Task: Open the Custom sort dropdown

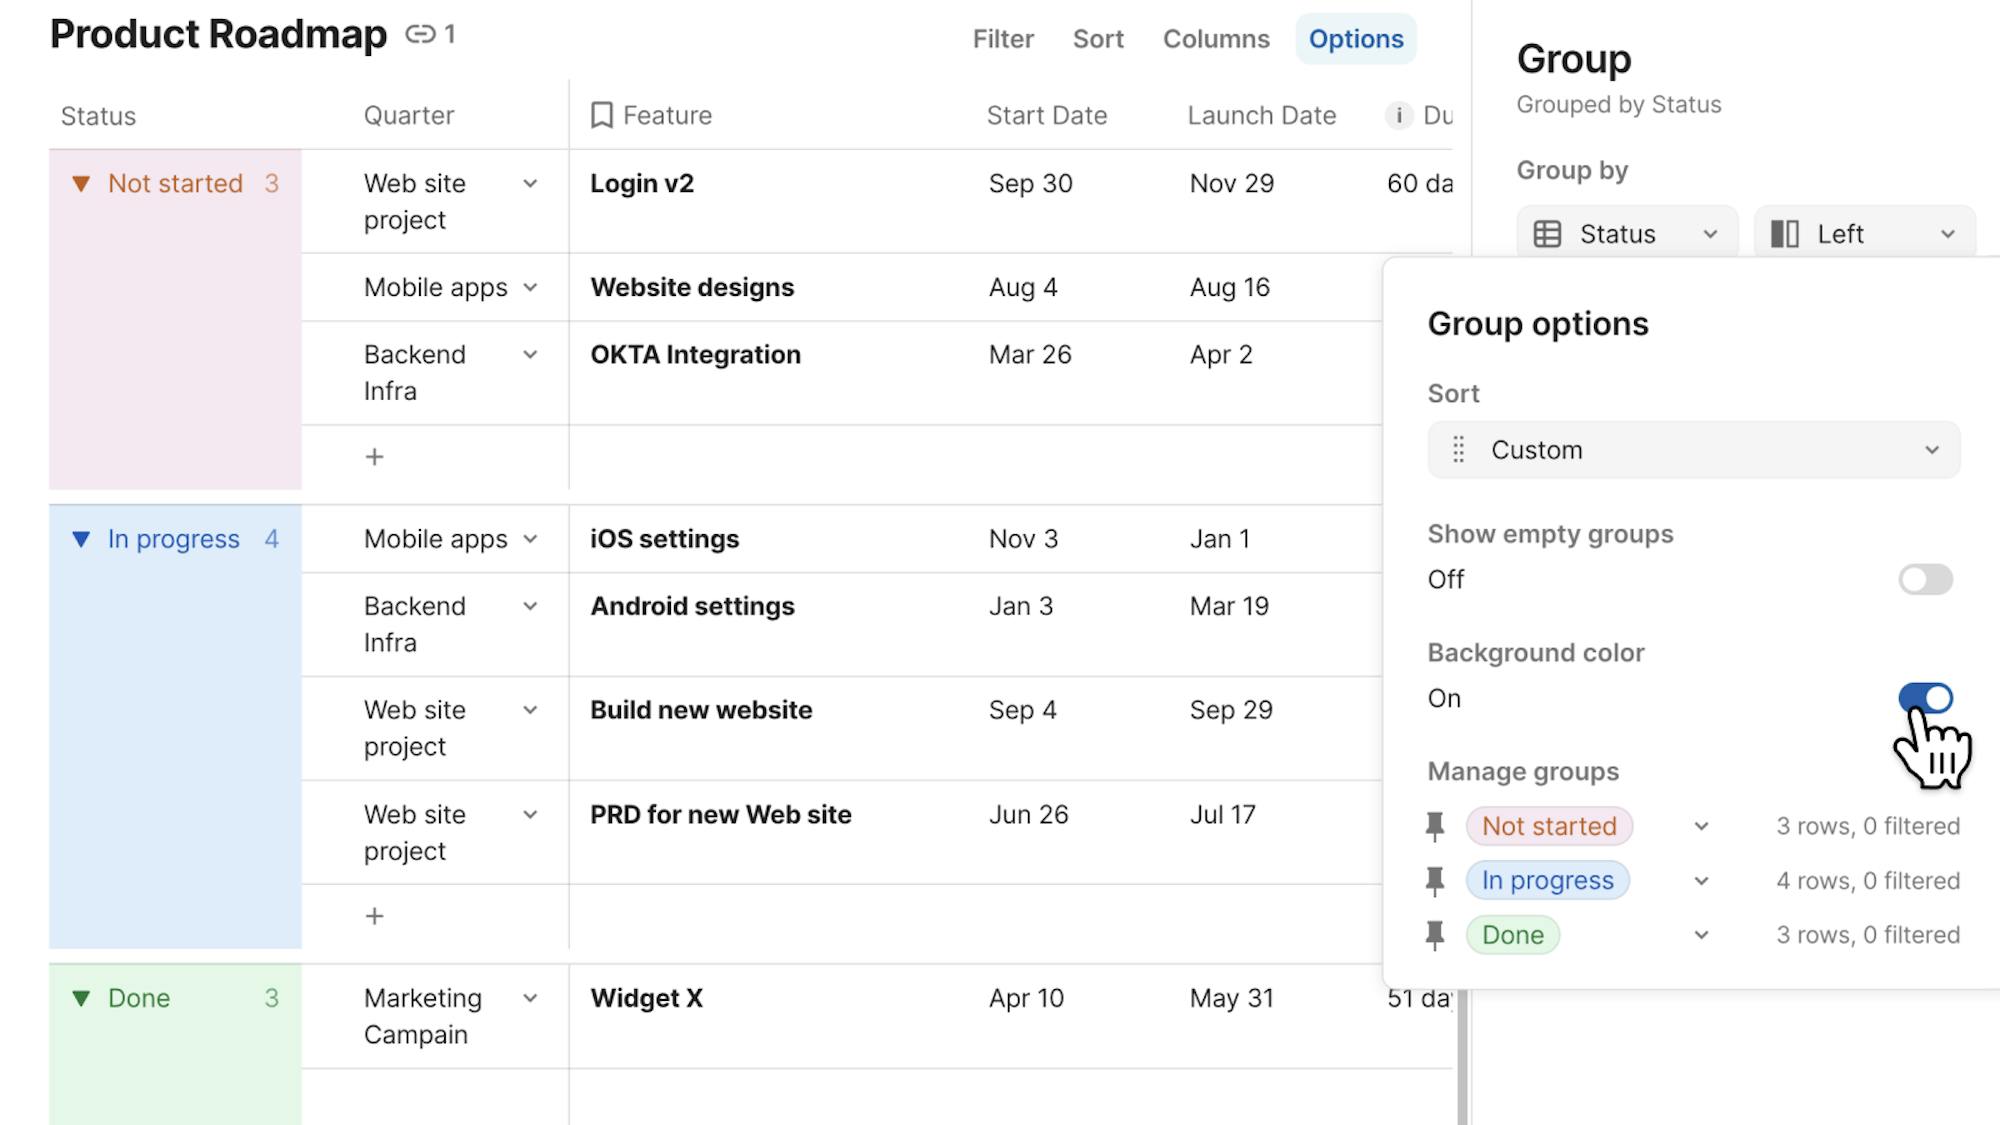Action: pyautogui.click(x=1693, y=450)
